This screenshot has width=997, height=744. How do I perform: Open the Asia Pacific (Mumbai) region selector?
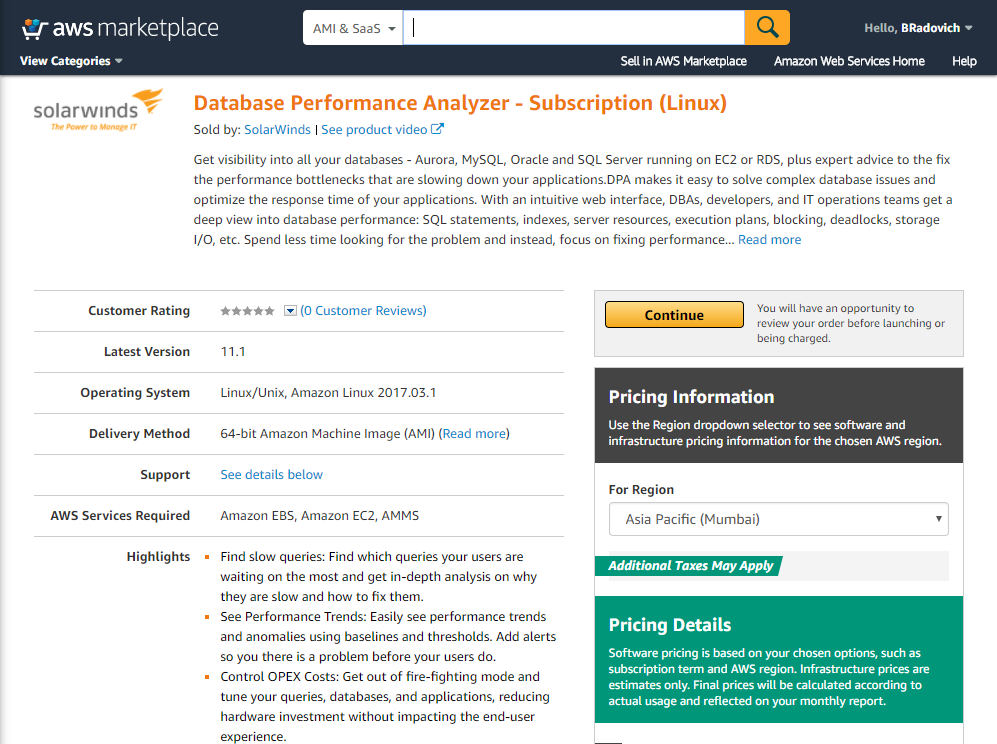[778, 519]
